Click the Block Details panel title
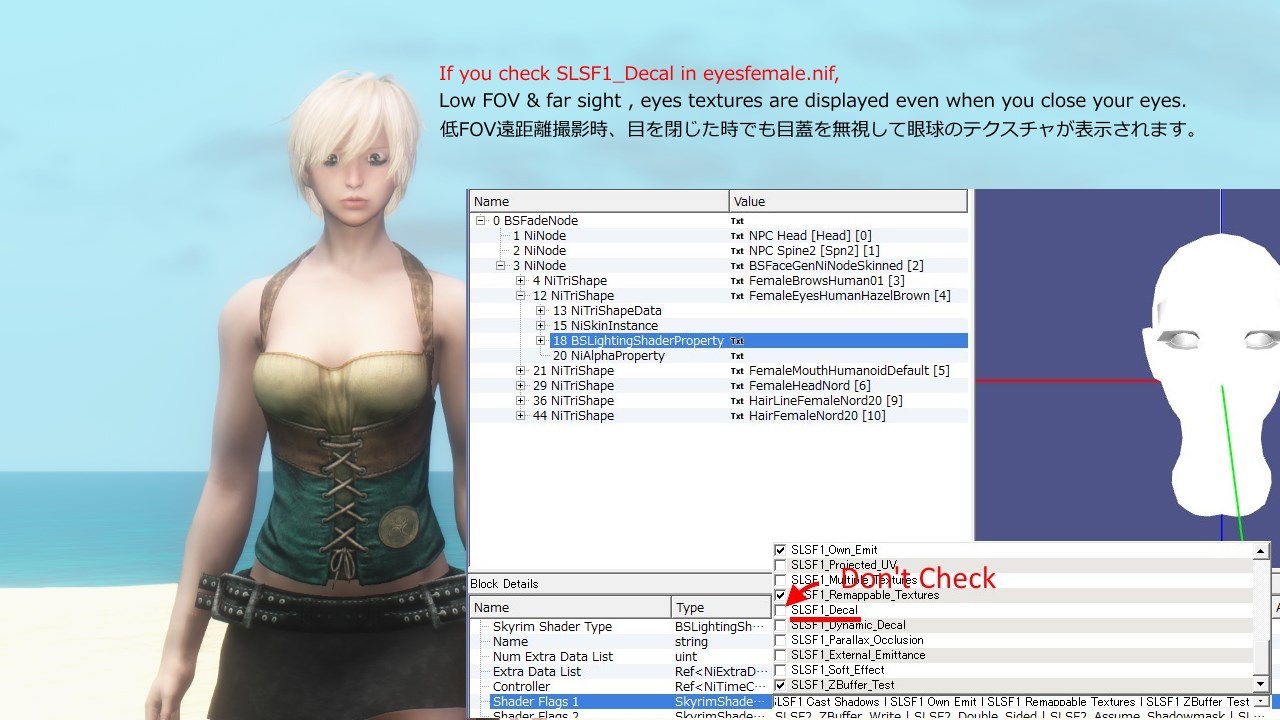Screen dimensions: 1280x720 point(504,584)
